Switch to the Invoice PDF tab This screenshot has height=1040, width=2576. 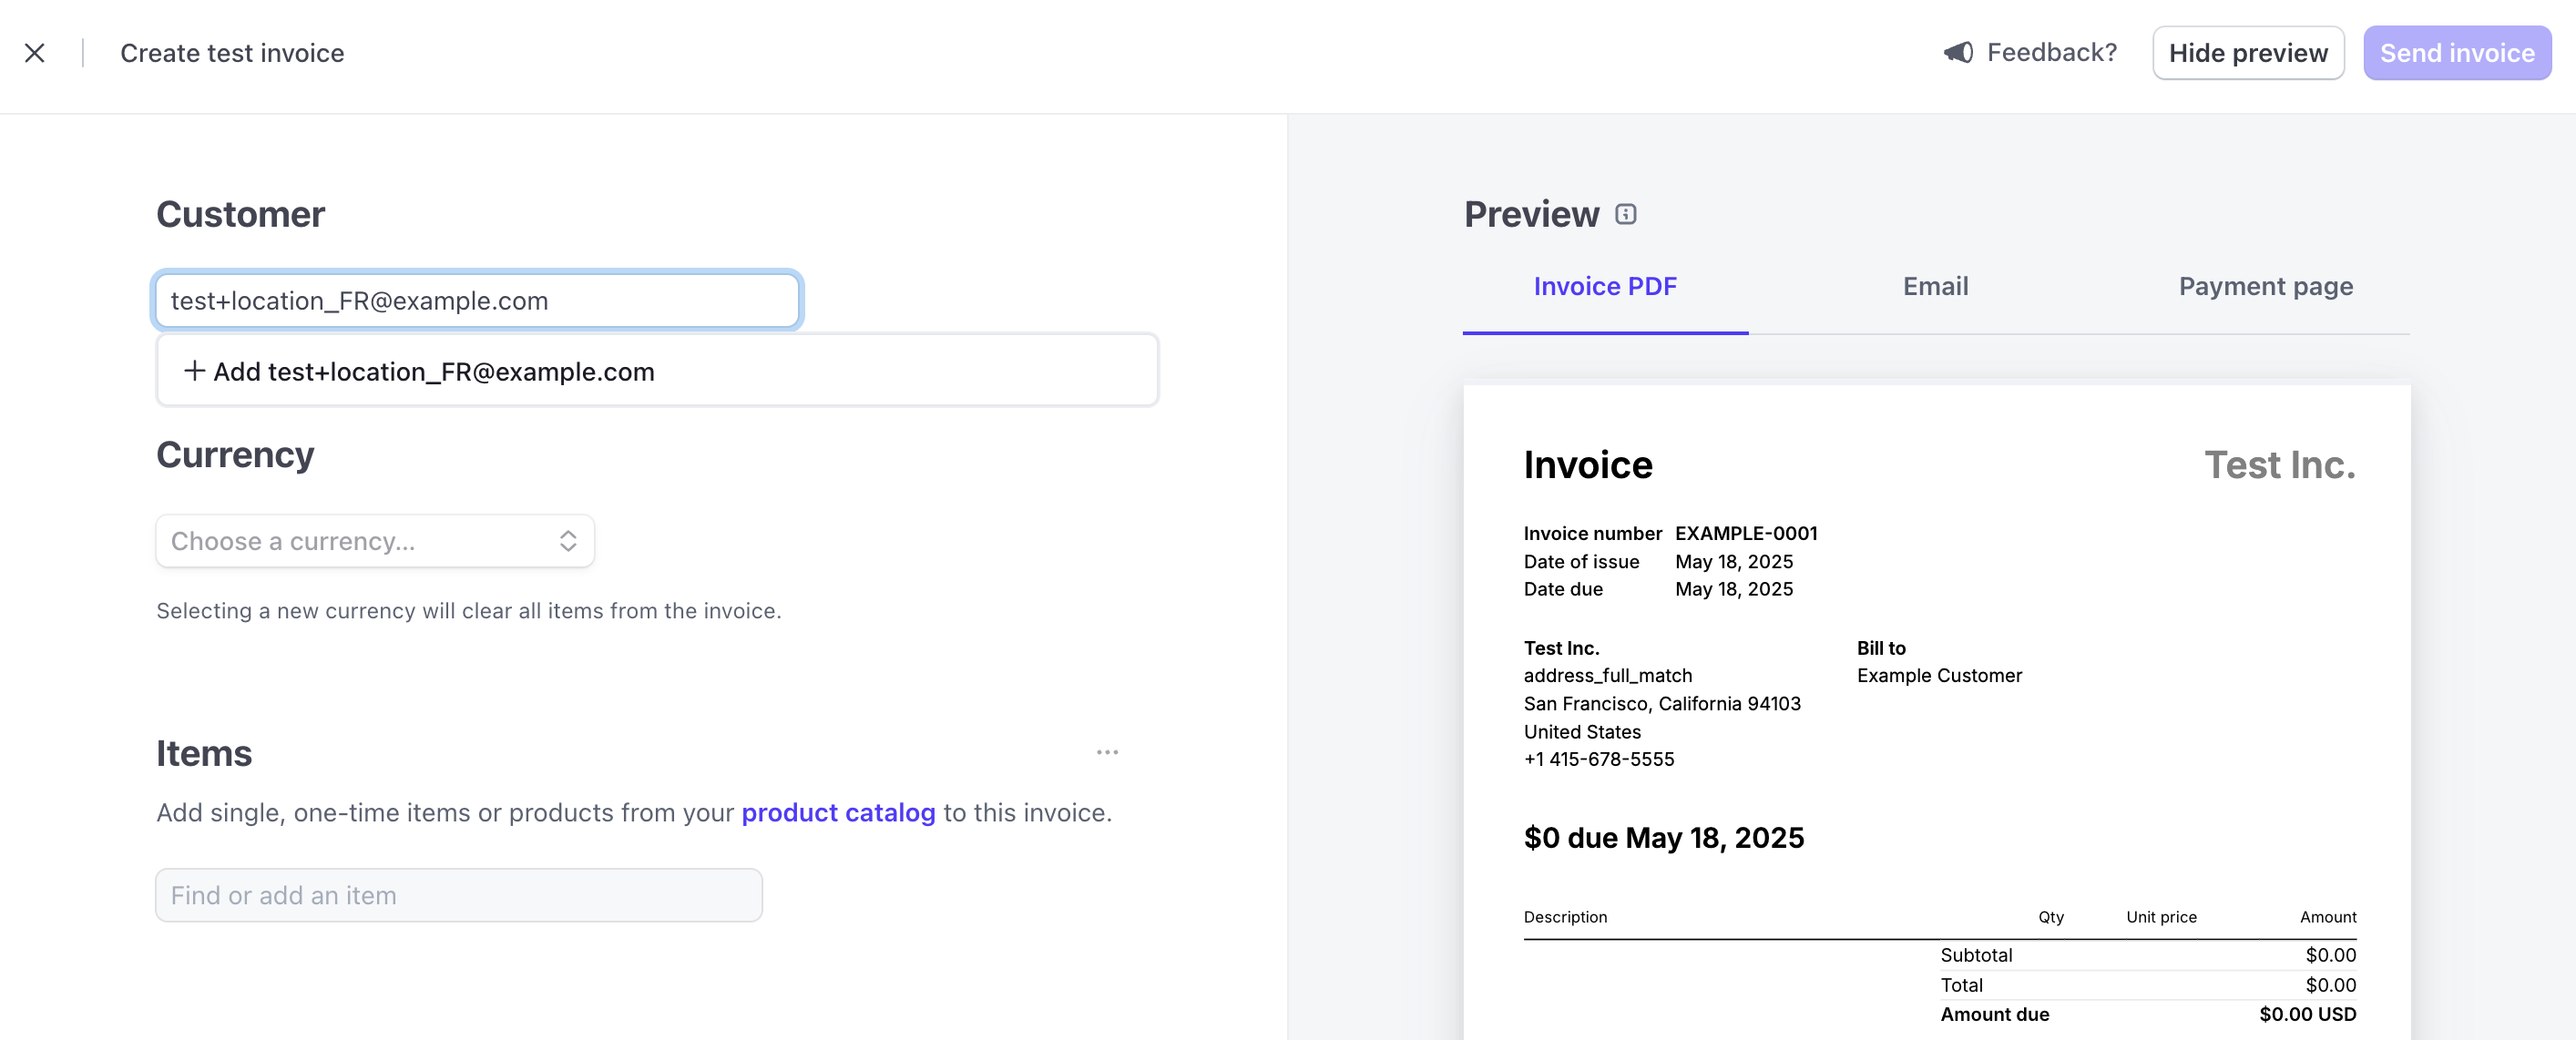click(x=1605, y=287)
